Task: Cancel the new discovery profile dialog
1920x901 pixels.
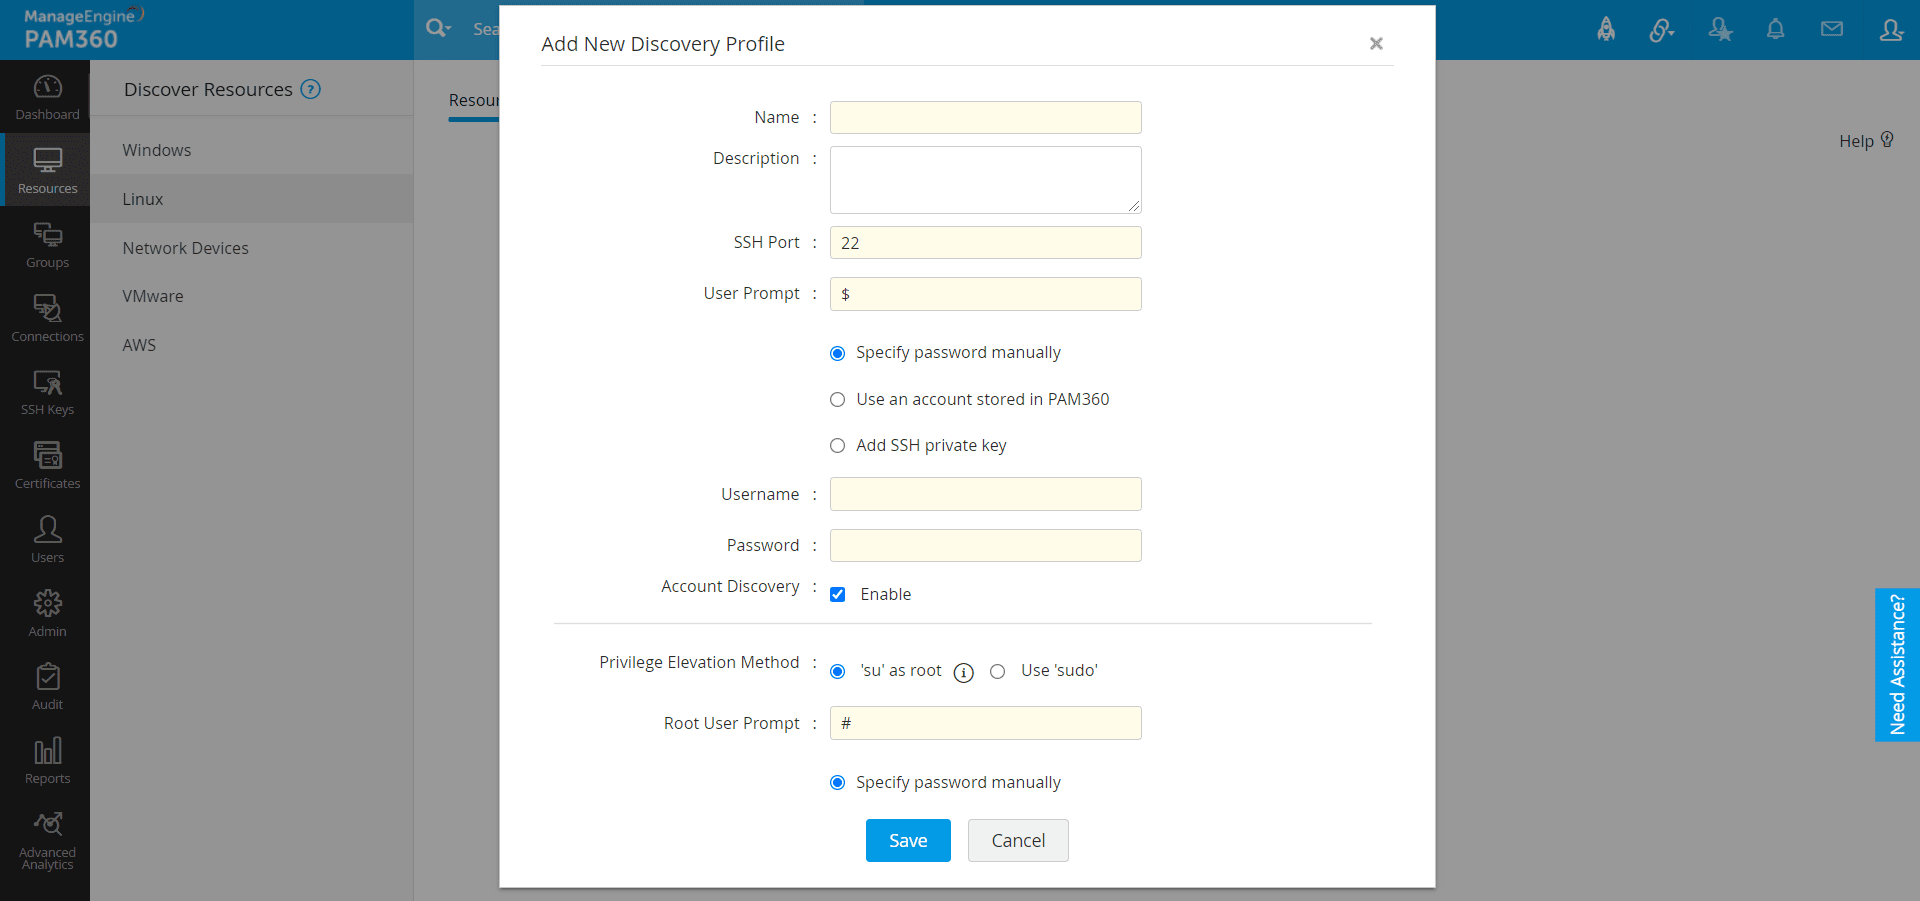Action: [1017, 841]
